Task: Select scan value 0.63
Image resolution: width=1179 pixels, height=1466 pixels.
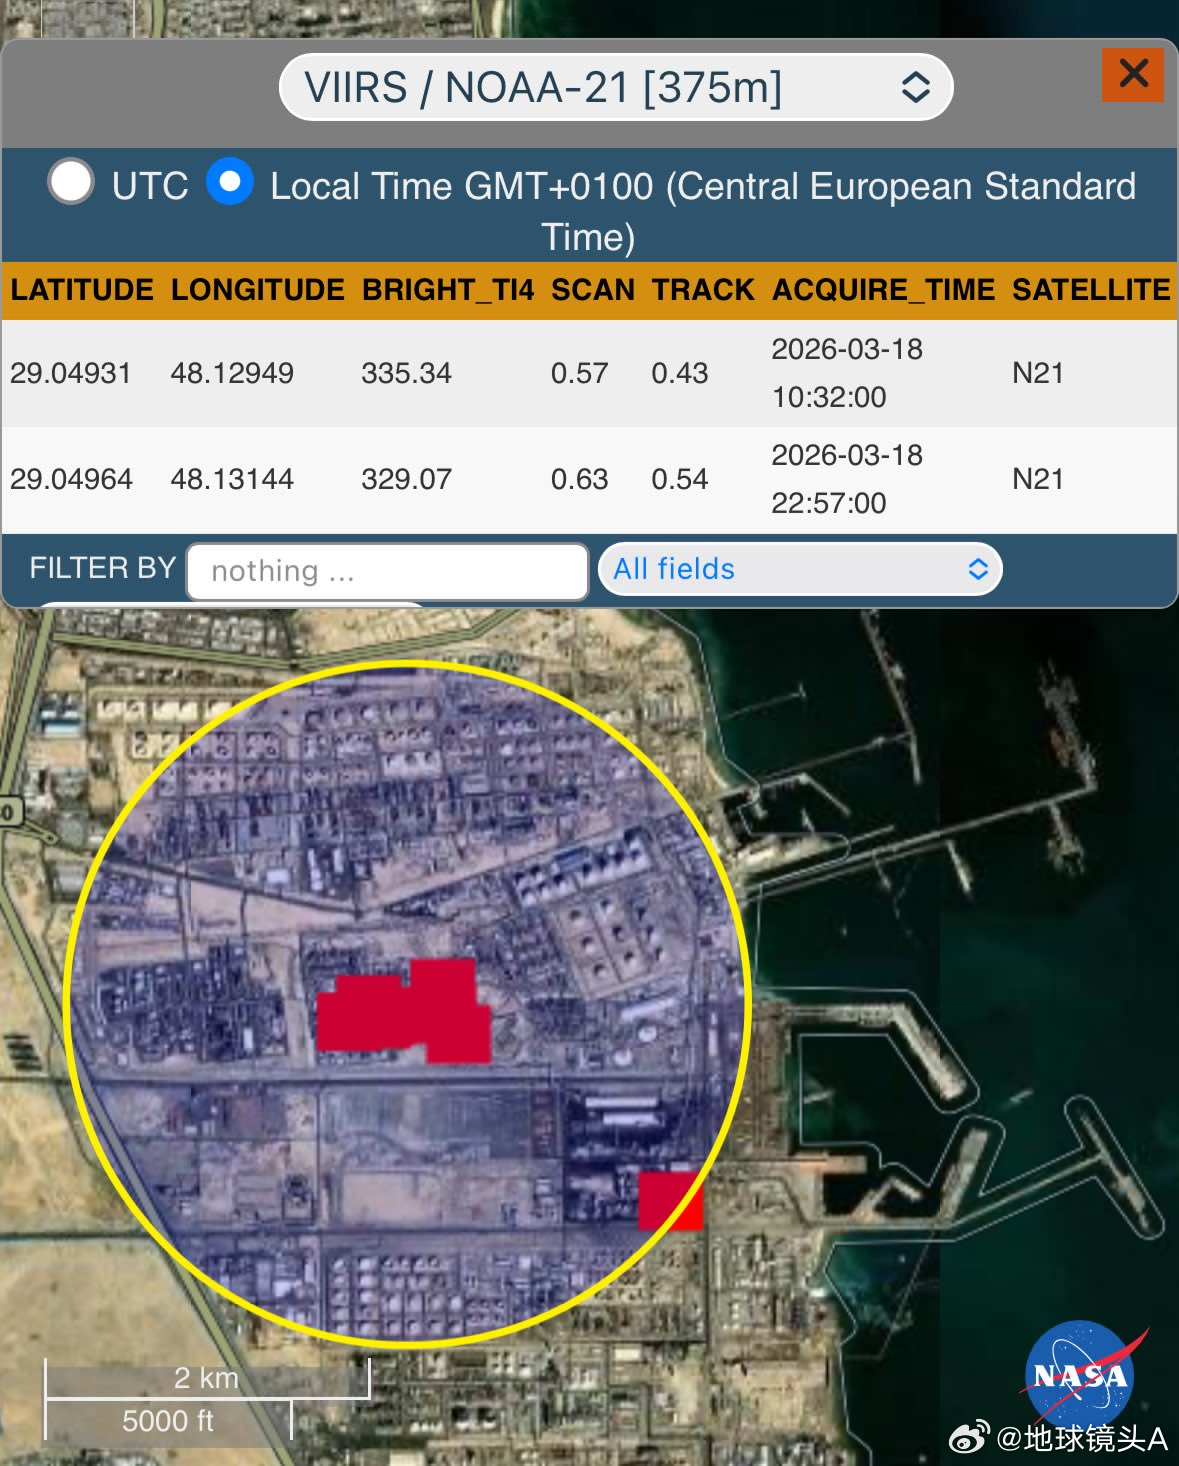Action: click(579, 479)
